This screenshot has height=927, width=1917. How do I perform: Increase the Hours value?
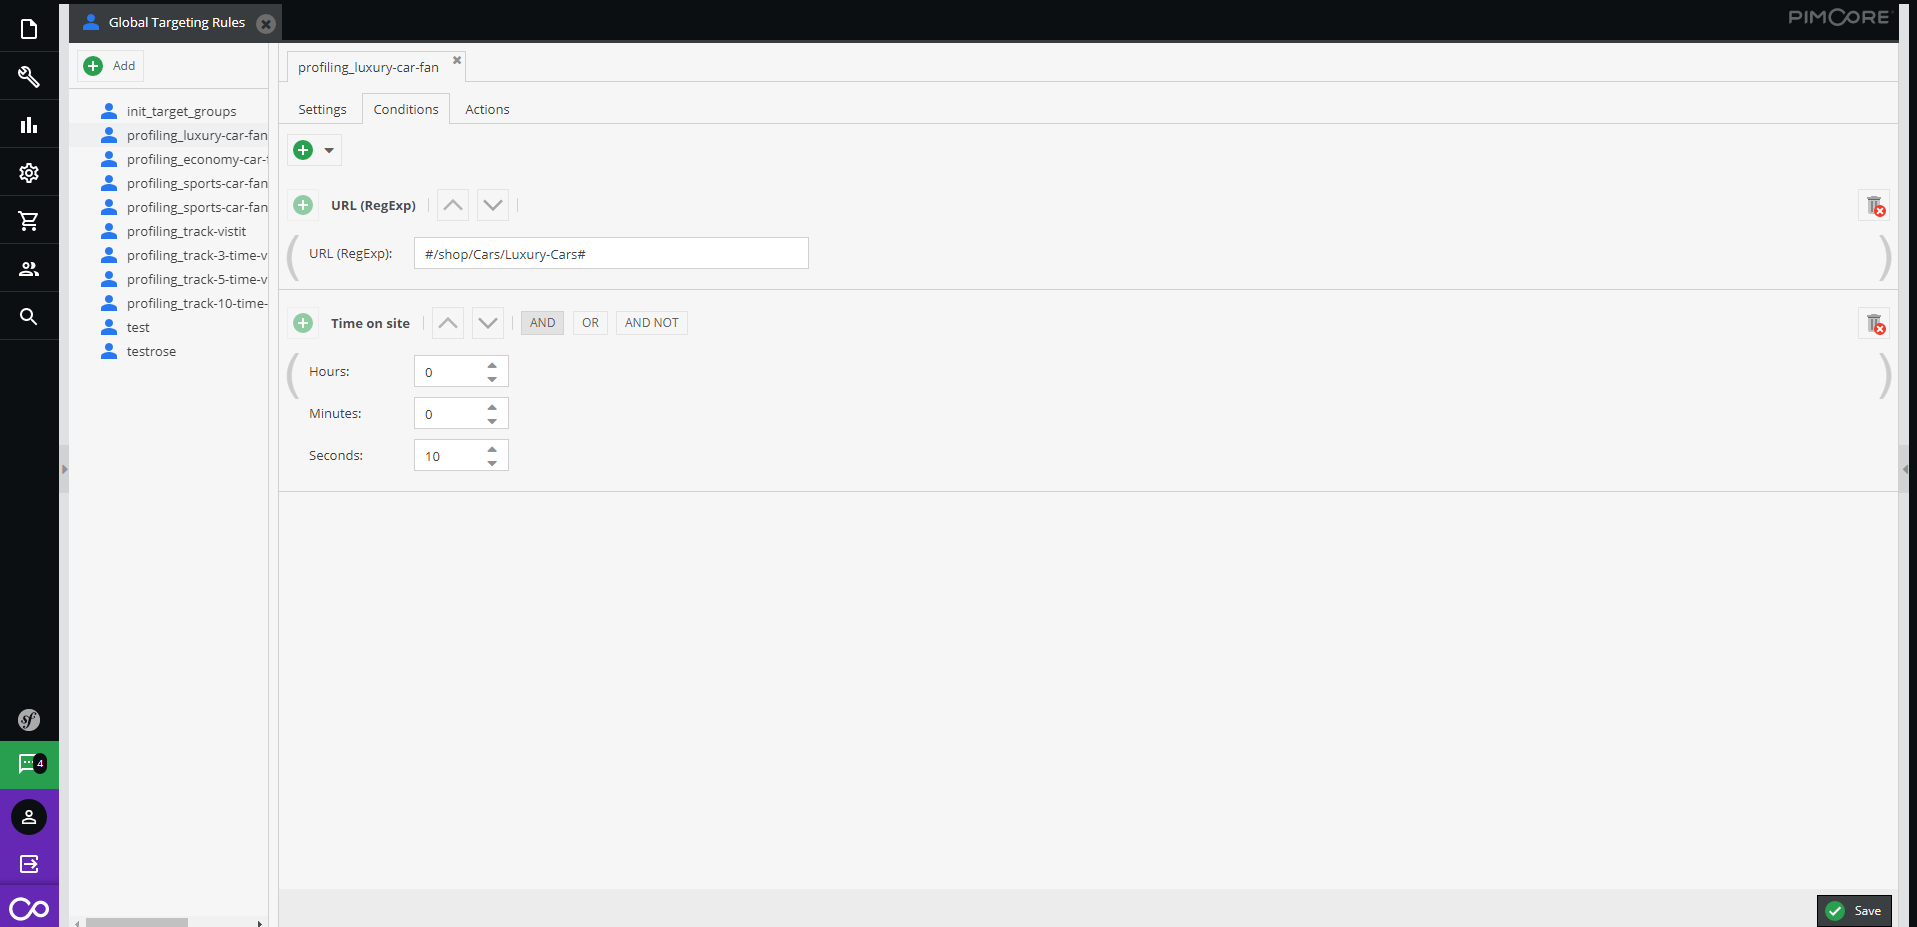click(492, 365)
